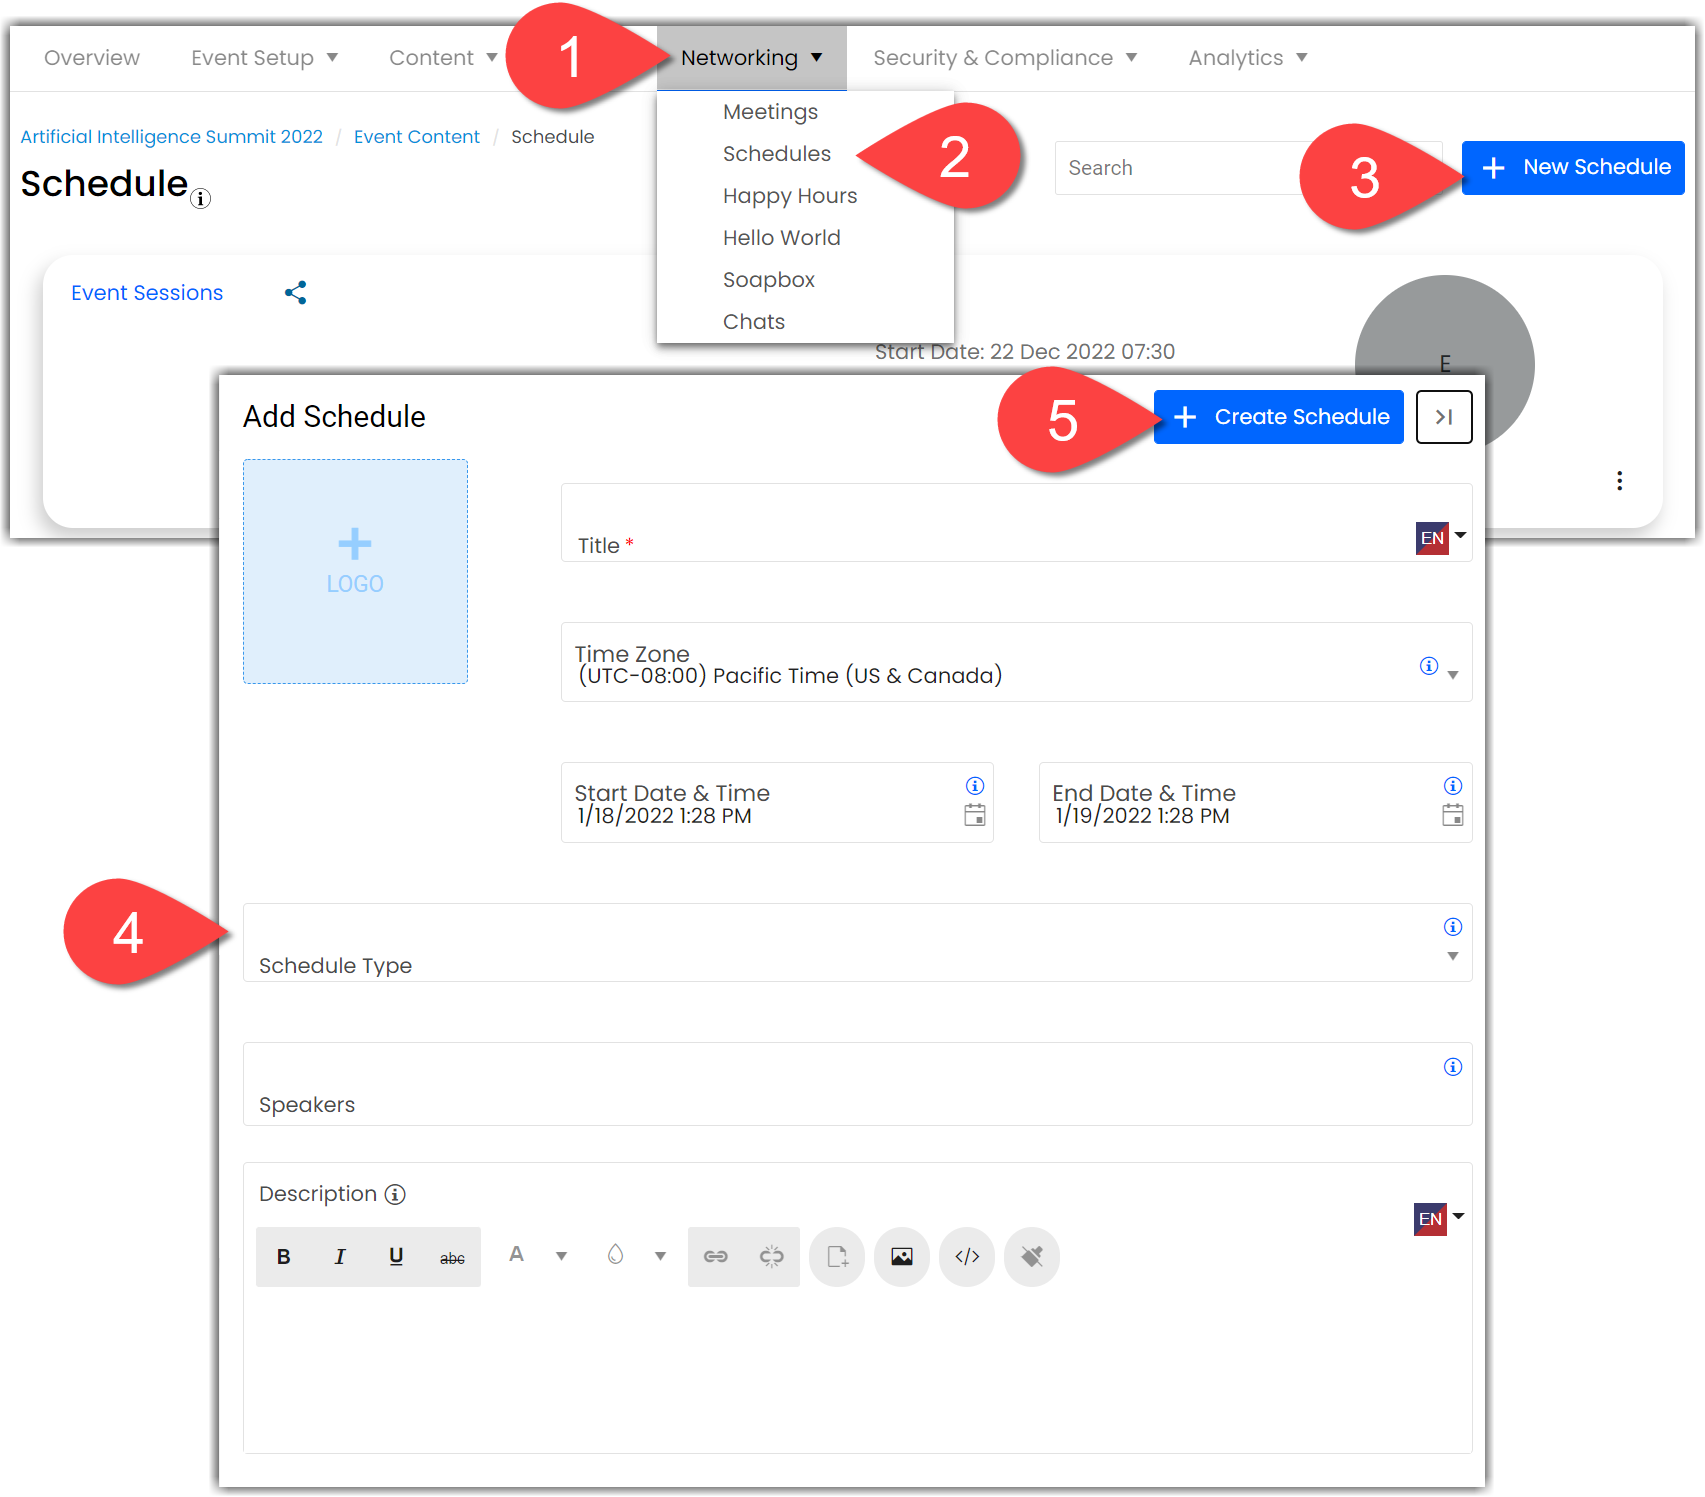Open the Title language EN dropdown
Screen dimensions: 1705x1497
(1441, 538)
